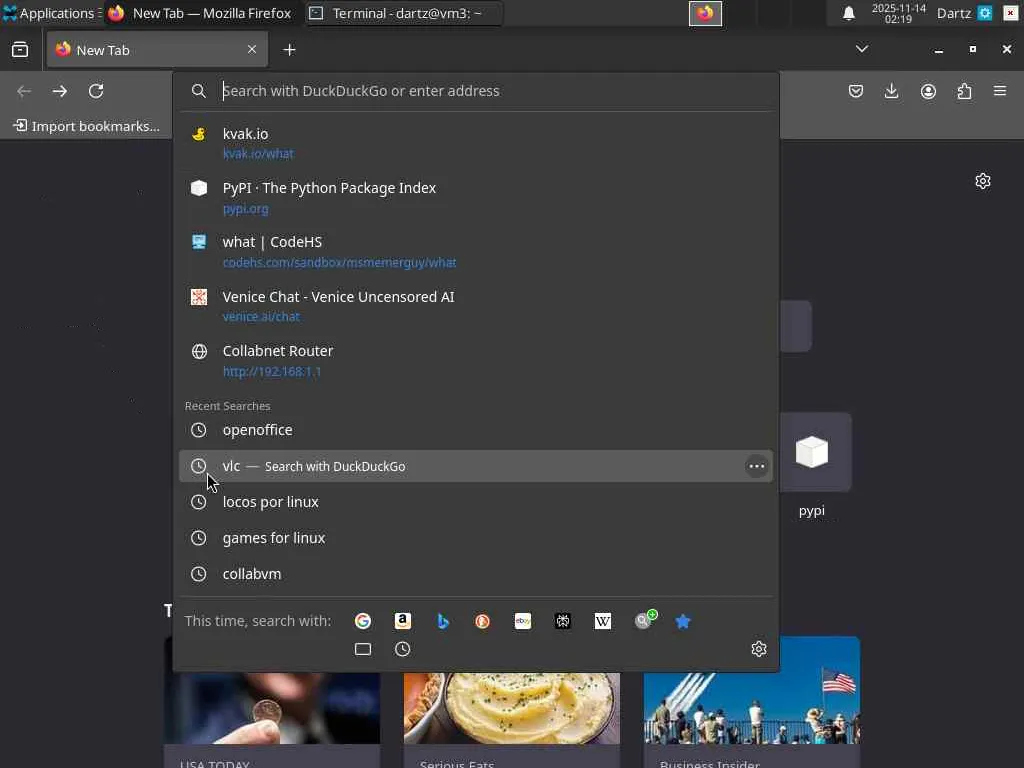Go back one page
Image resolution: width=1024 pixels, height=768 pixels.
point(24,91)
